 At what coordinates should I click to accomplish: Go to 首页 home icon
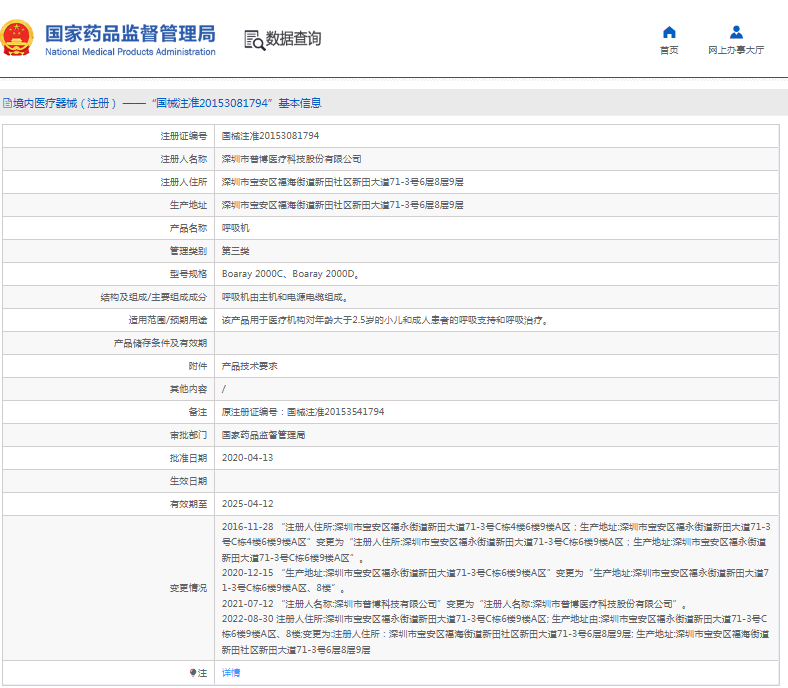coord(669,32)
